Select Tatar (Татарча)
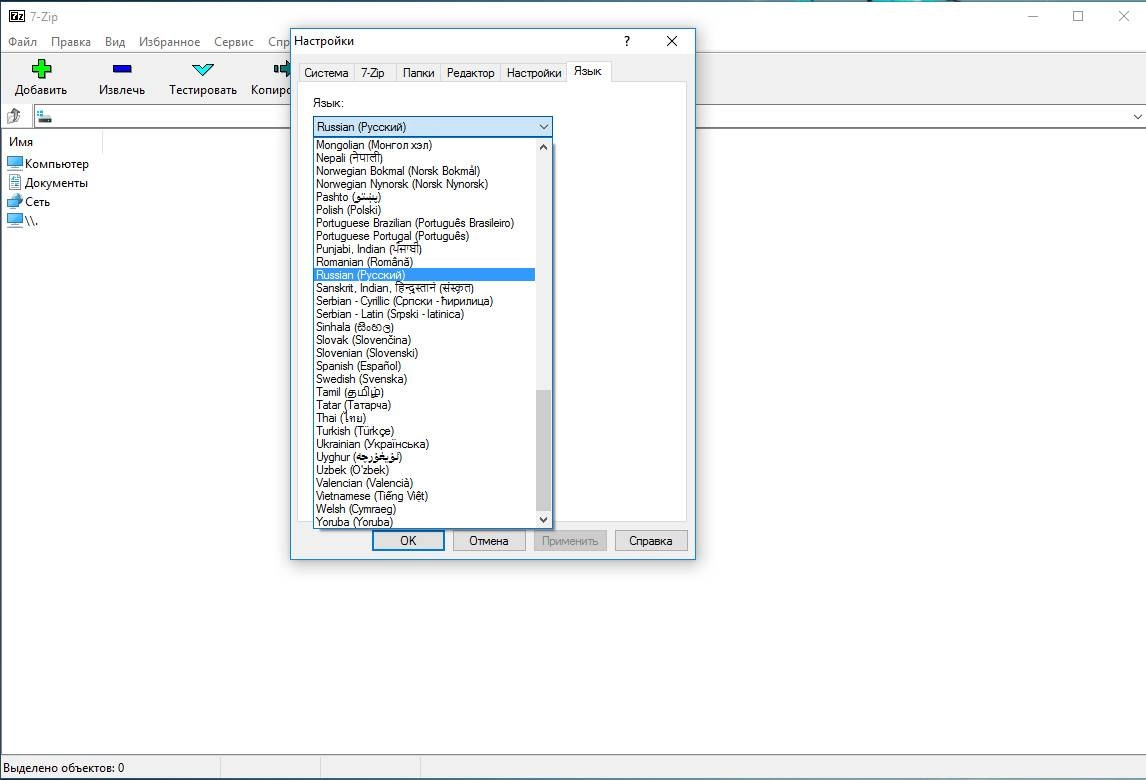The width and height of the screenshot is (1146, 780). [x=424, y=405]
